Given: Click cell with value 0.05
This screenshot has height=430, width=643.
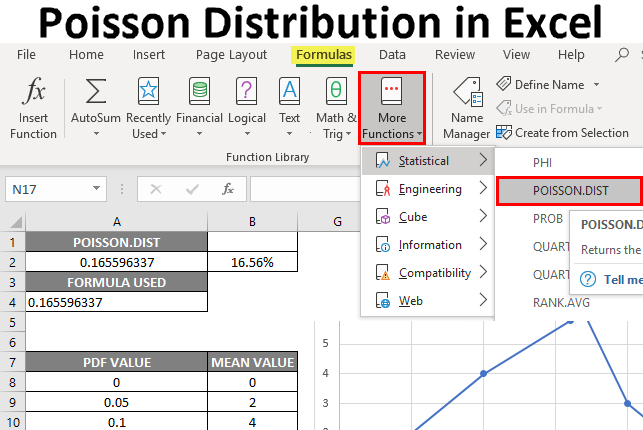Looking at the screenshot, I should [116, 403].
